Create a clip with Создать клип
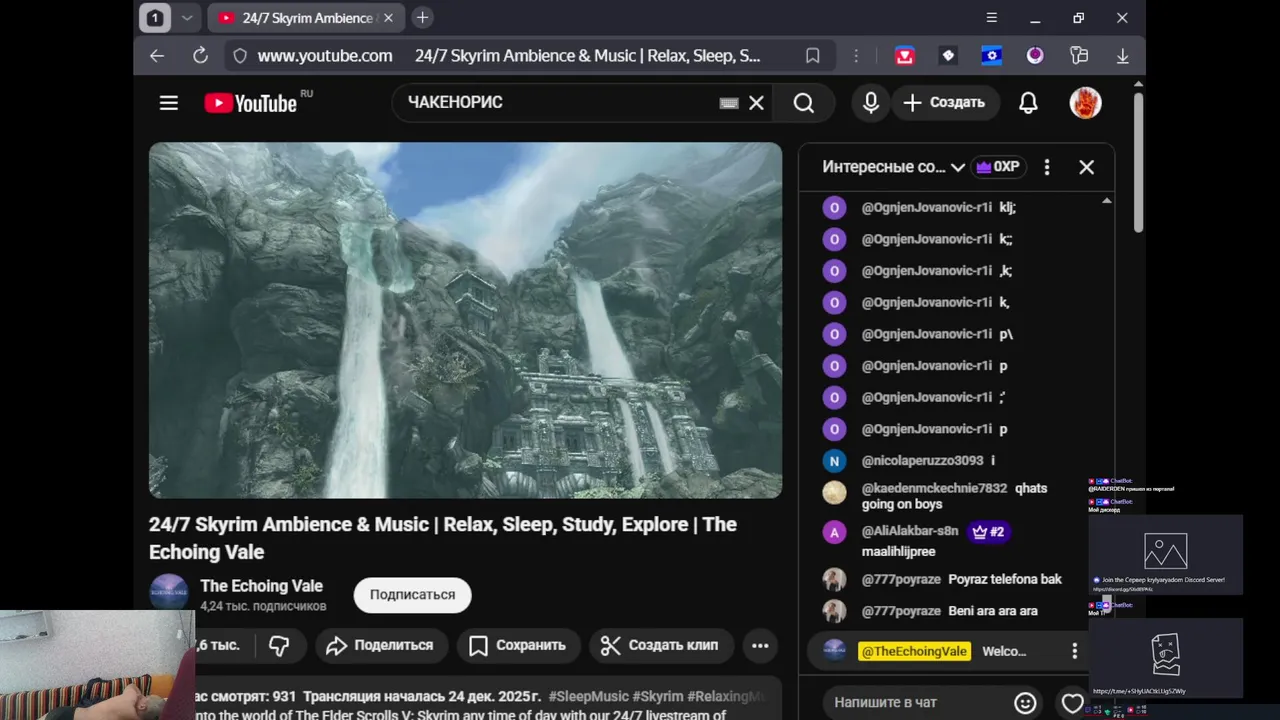 (x=660, y=646)
